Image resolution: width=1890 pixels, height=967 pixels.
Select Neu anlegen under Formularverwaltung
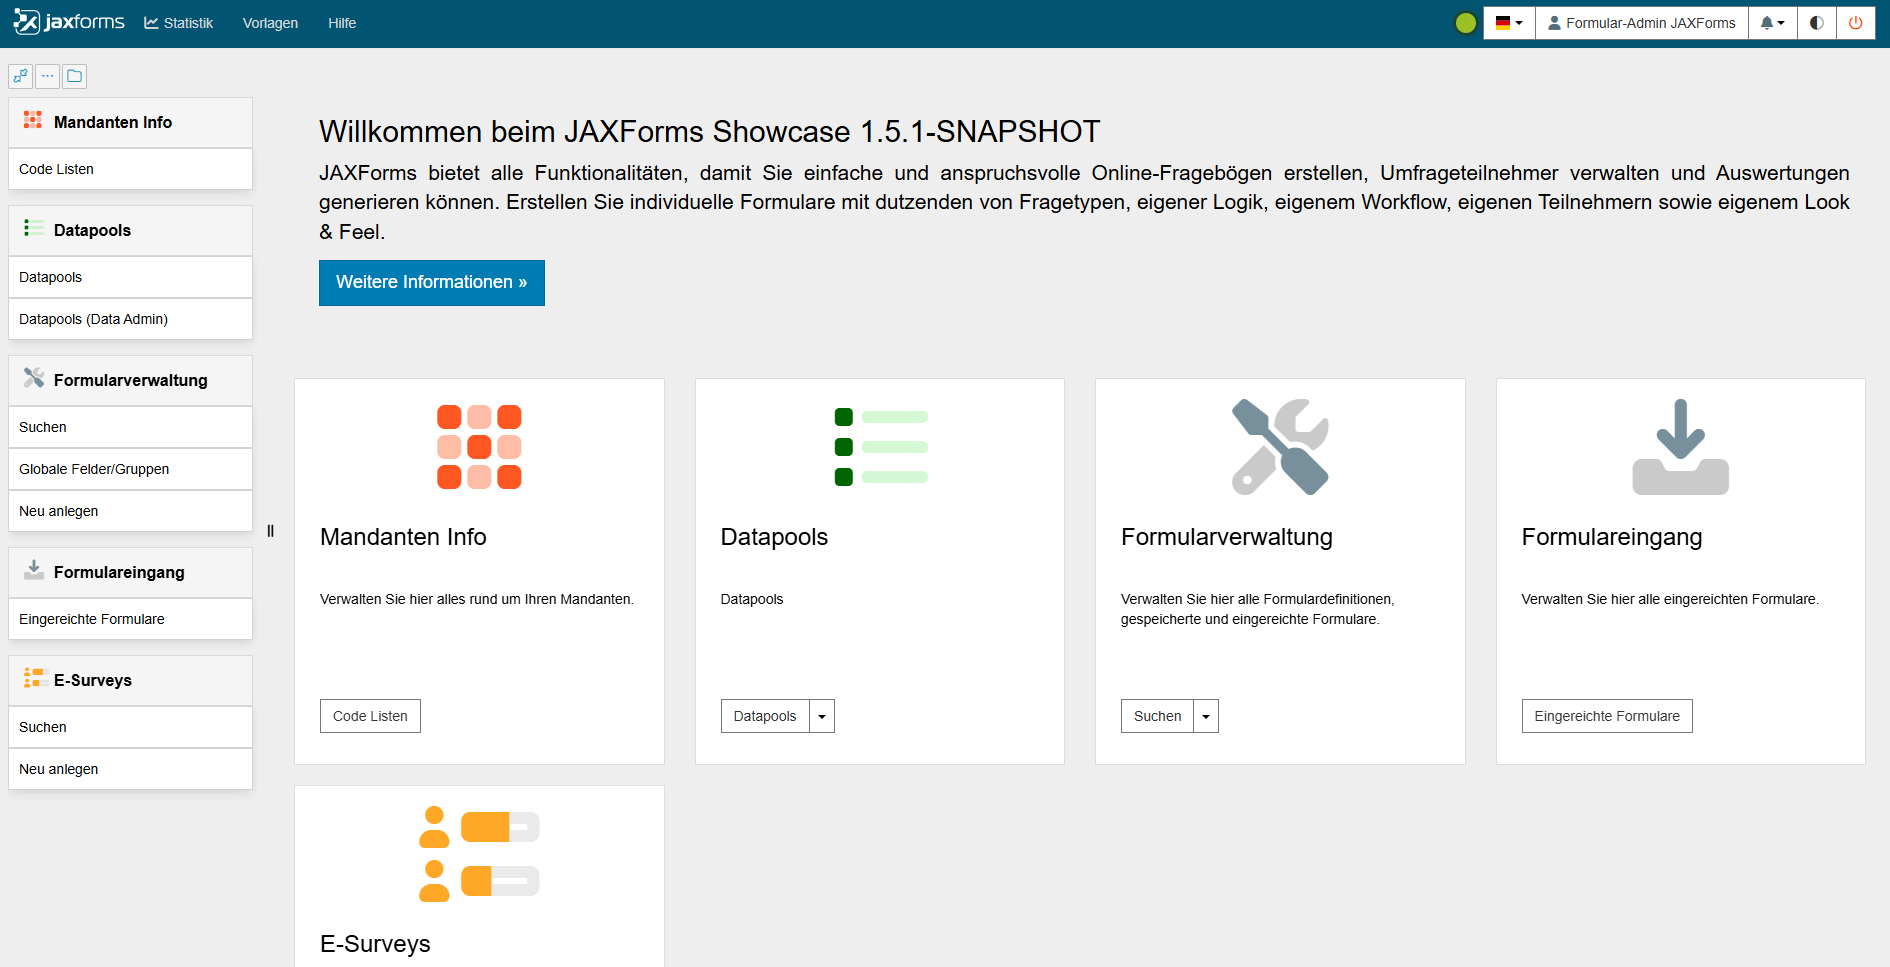130,511
